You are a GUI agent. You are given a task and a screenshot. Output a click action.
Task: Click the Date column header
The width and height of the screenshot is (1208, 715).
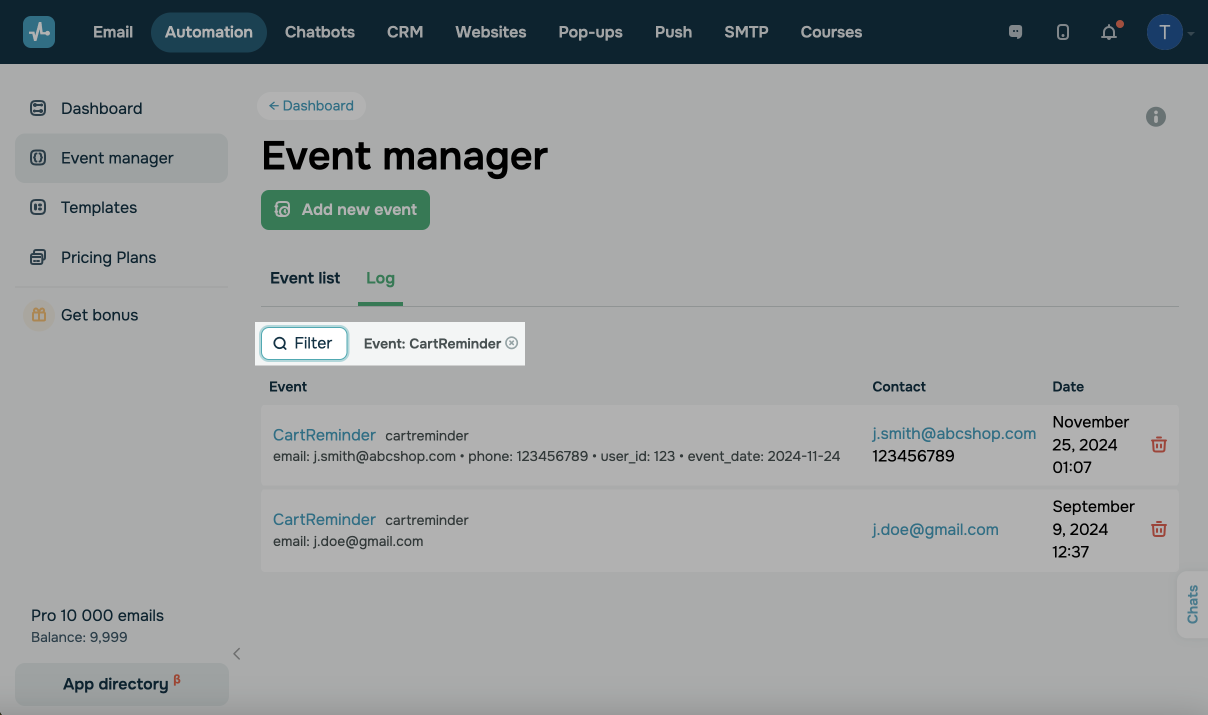coord(1068,387)
